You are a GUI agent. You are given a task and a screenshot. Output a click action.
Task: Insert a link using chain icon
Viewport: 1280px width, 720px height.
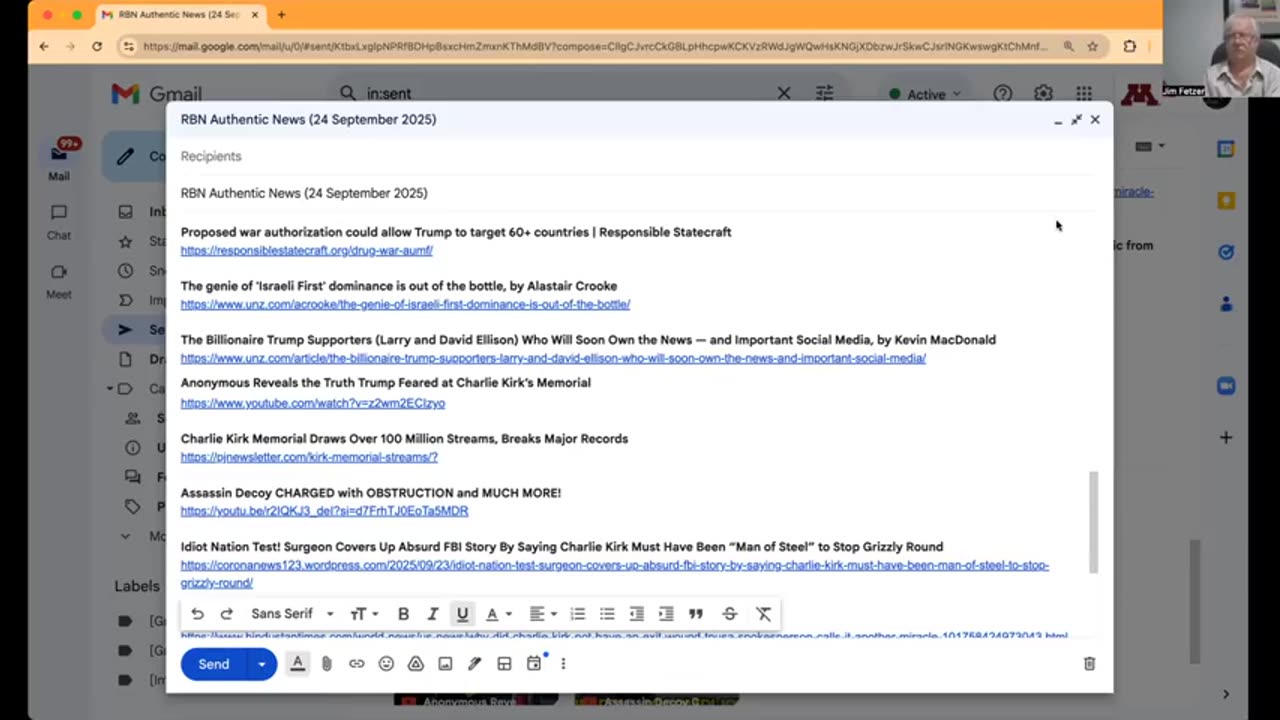pos(356,664)
